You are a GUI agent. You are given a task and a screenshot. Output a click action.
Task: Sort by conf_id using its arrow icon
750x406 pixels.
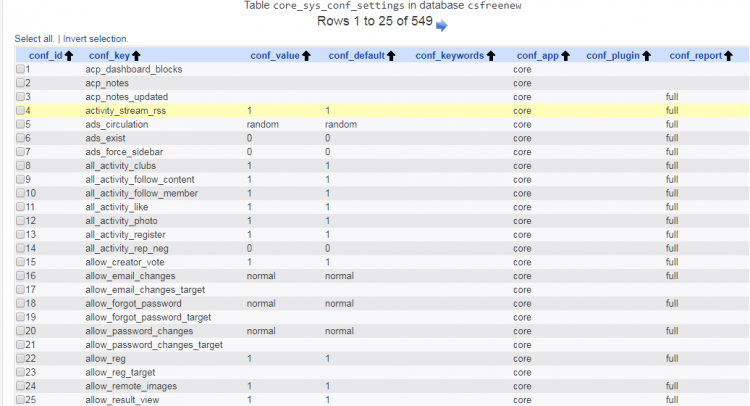[x=69, y=55]
